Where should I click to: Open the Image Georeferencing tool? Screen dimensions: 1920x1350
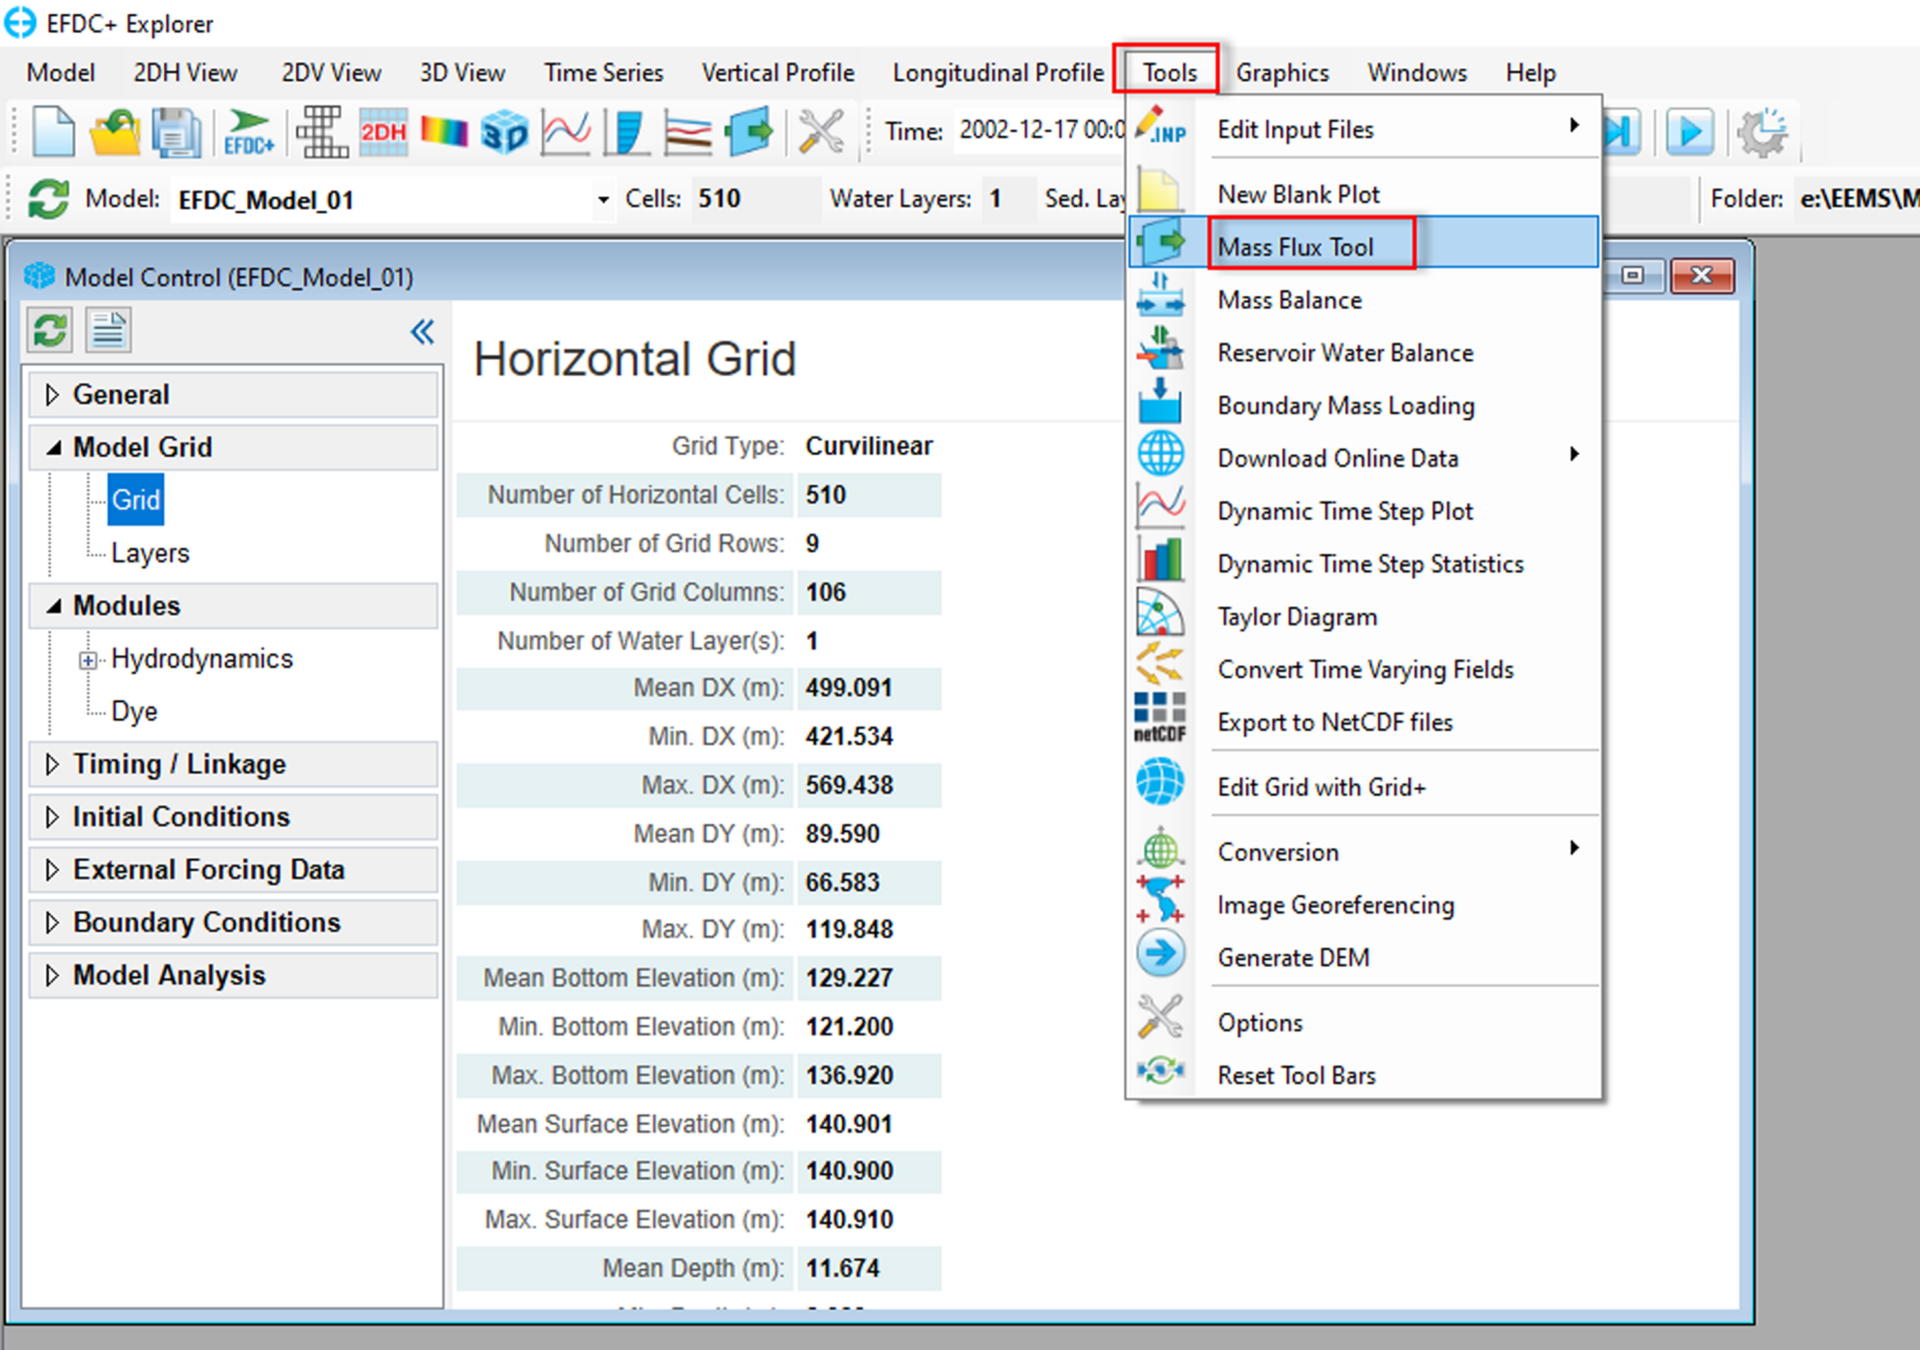(x=1335, y=905)
